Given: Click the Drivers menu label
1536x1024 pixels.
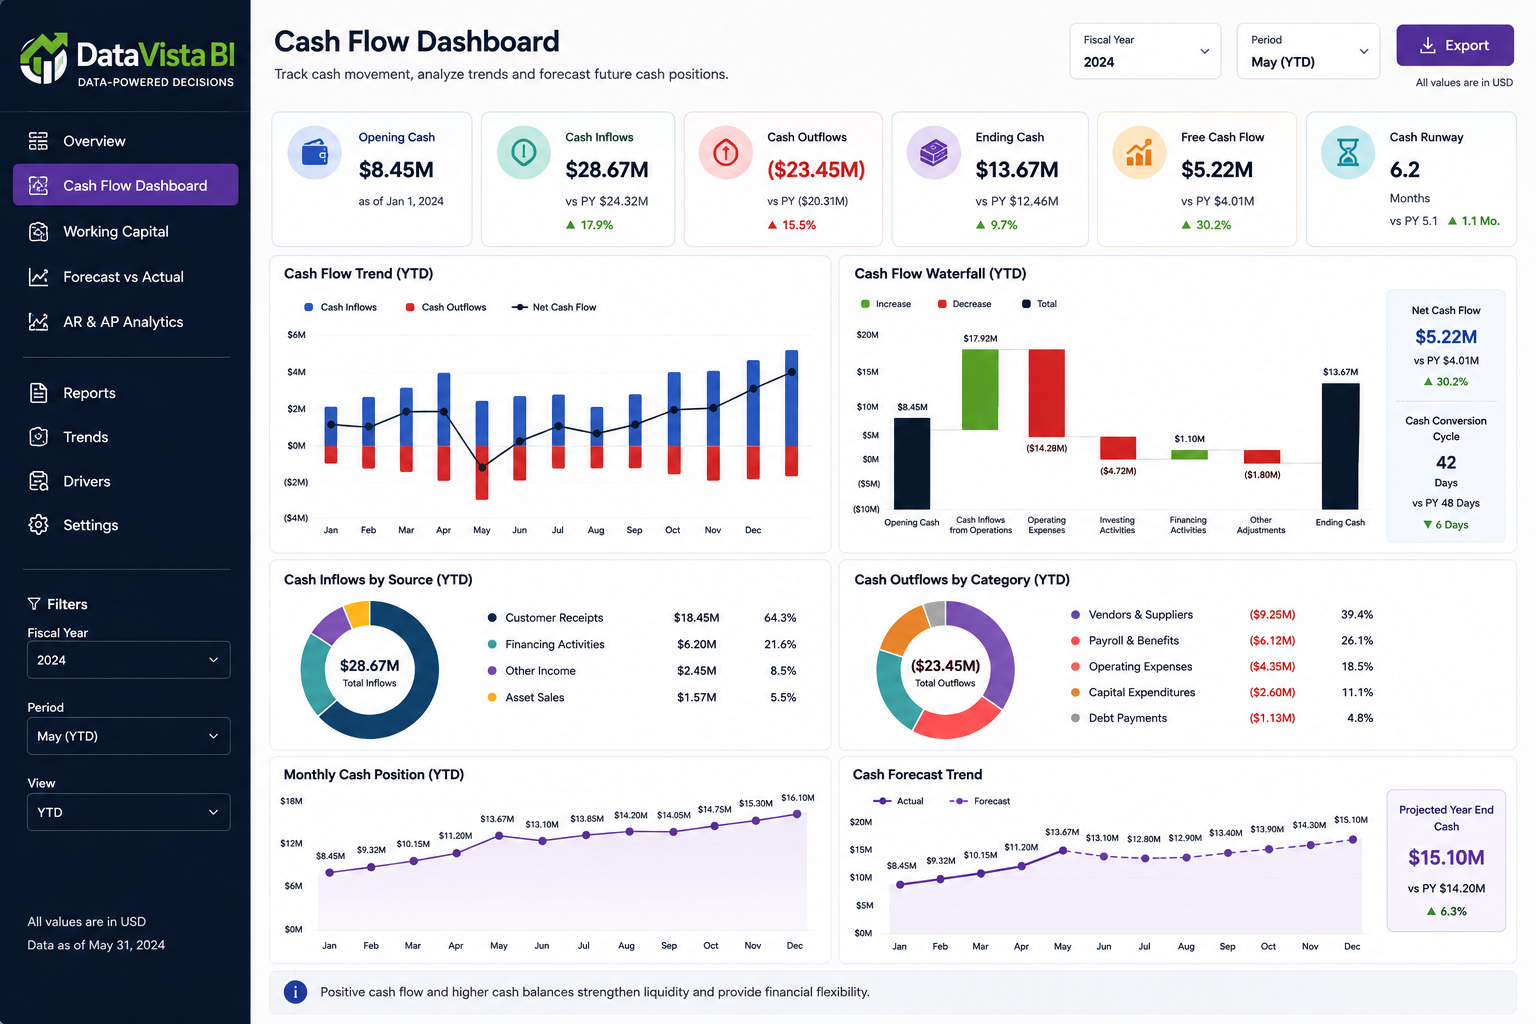Looking at the screenshot, I should (87, 481).
